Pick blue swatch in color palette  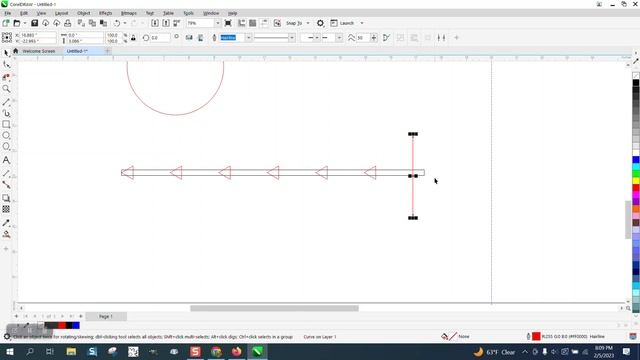point(636,160)
